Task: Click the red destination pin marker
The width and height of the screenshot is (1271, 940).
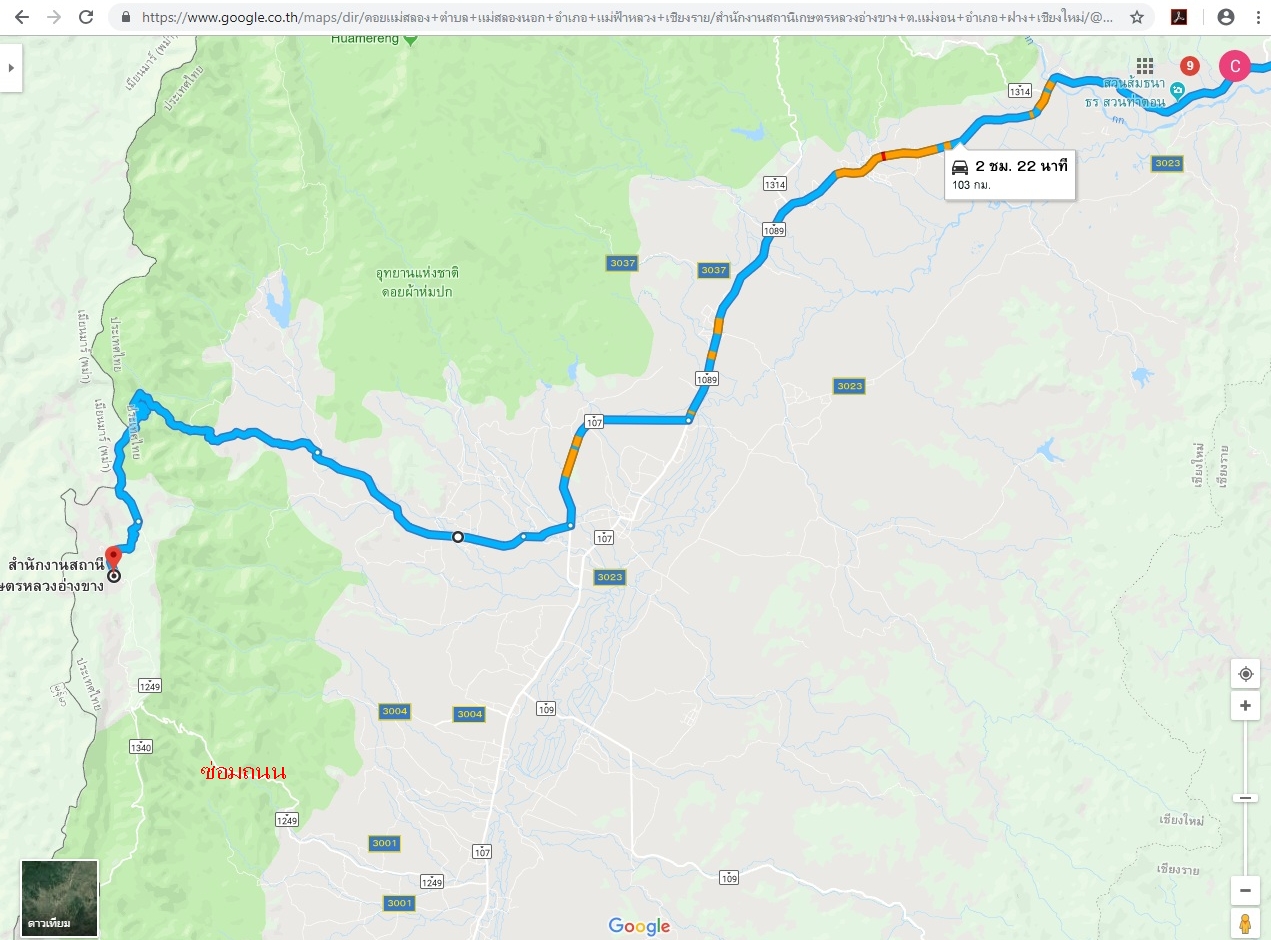Action: [x=113, y=557]
